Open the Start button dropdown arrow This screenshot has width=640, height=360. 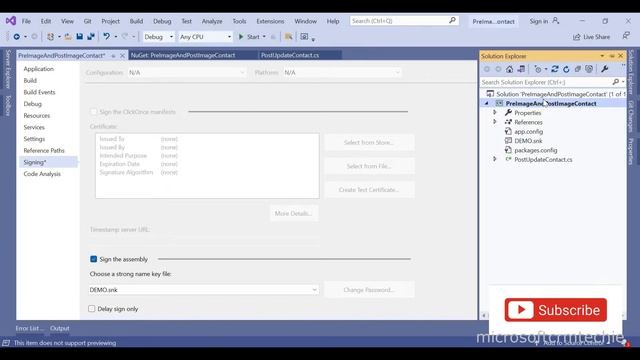tap(264, 37)
